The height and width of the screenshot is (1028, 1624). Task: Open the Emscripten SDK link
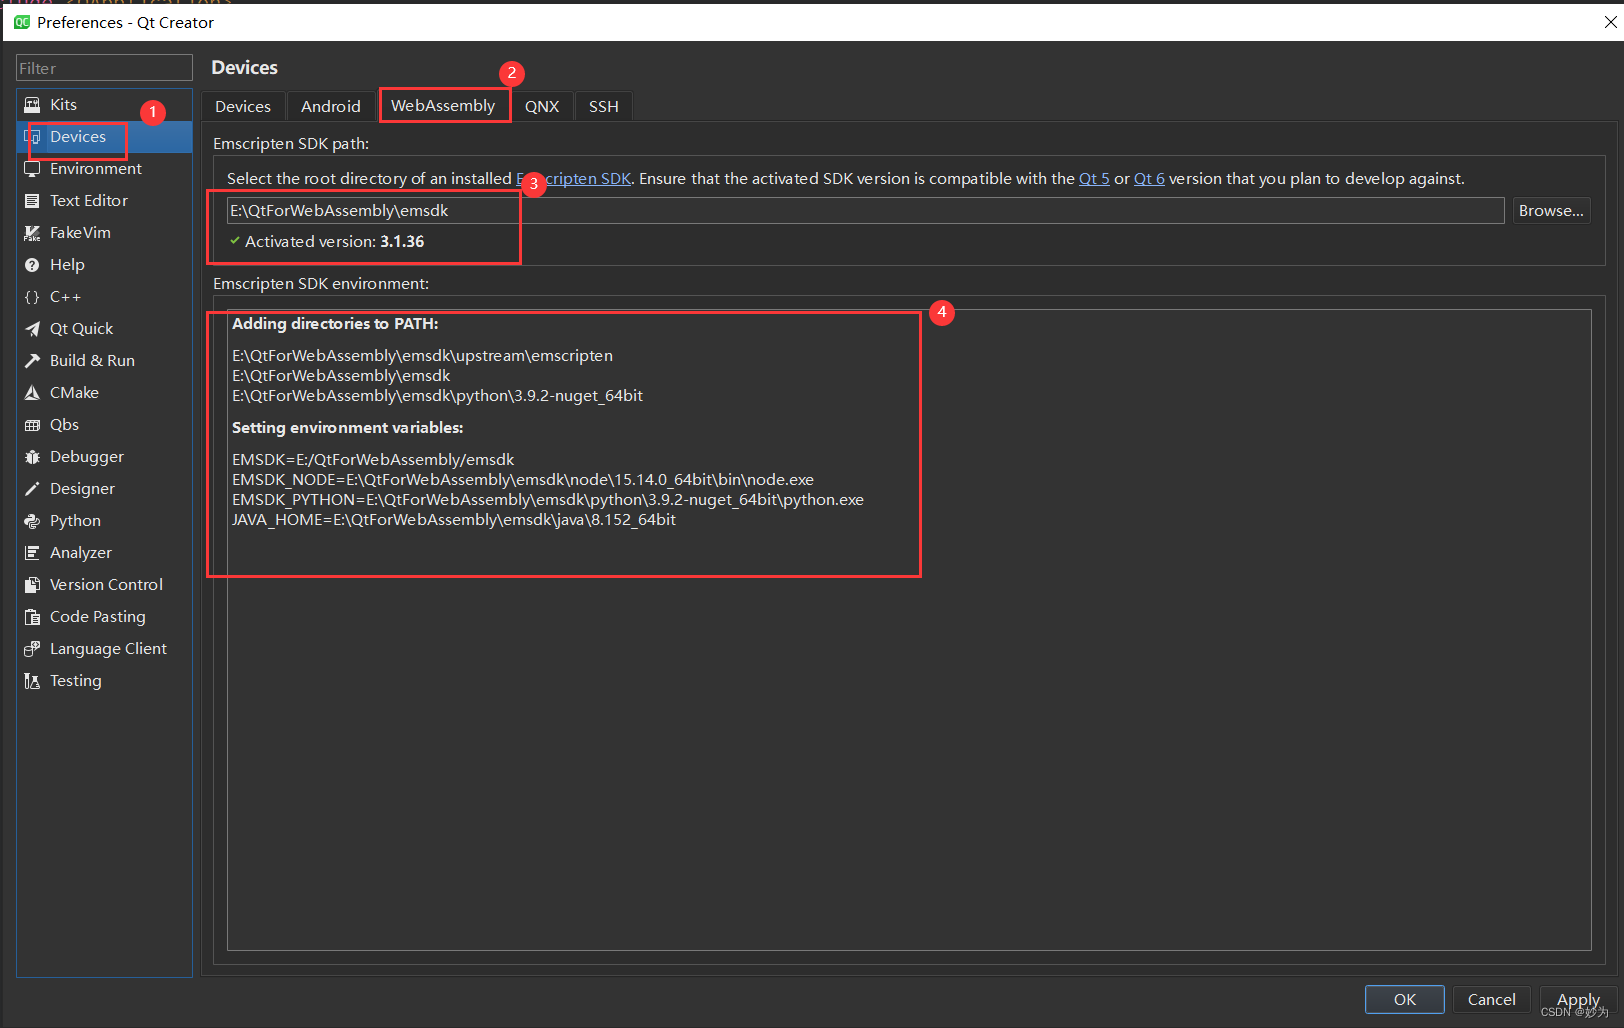(573, 179)
